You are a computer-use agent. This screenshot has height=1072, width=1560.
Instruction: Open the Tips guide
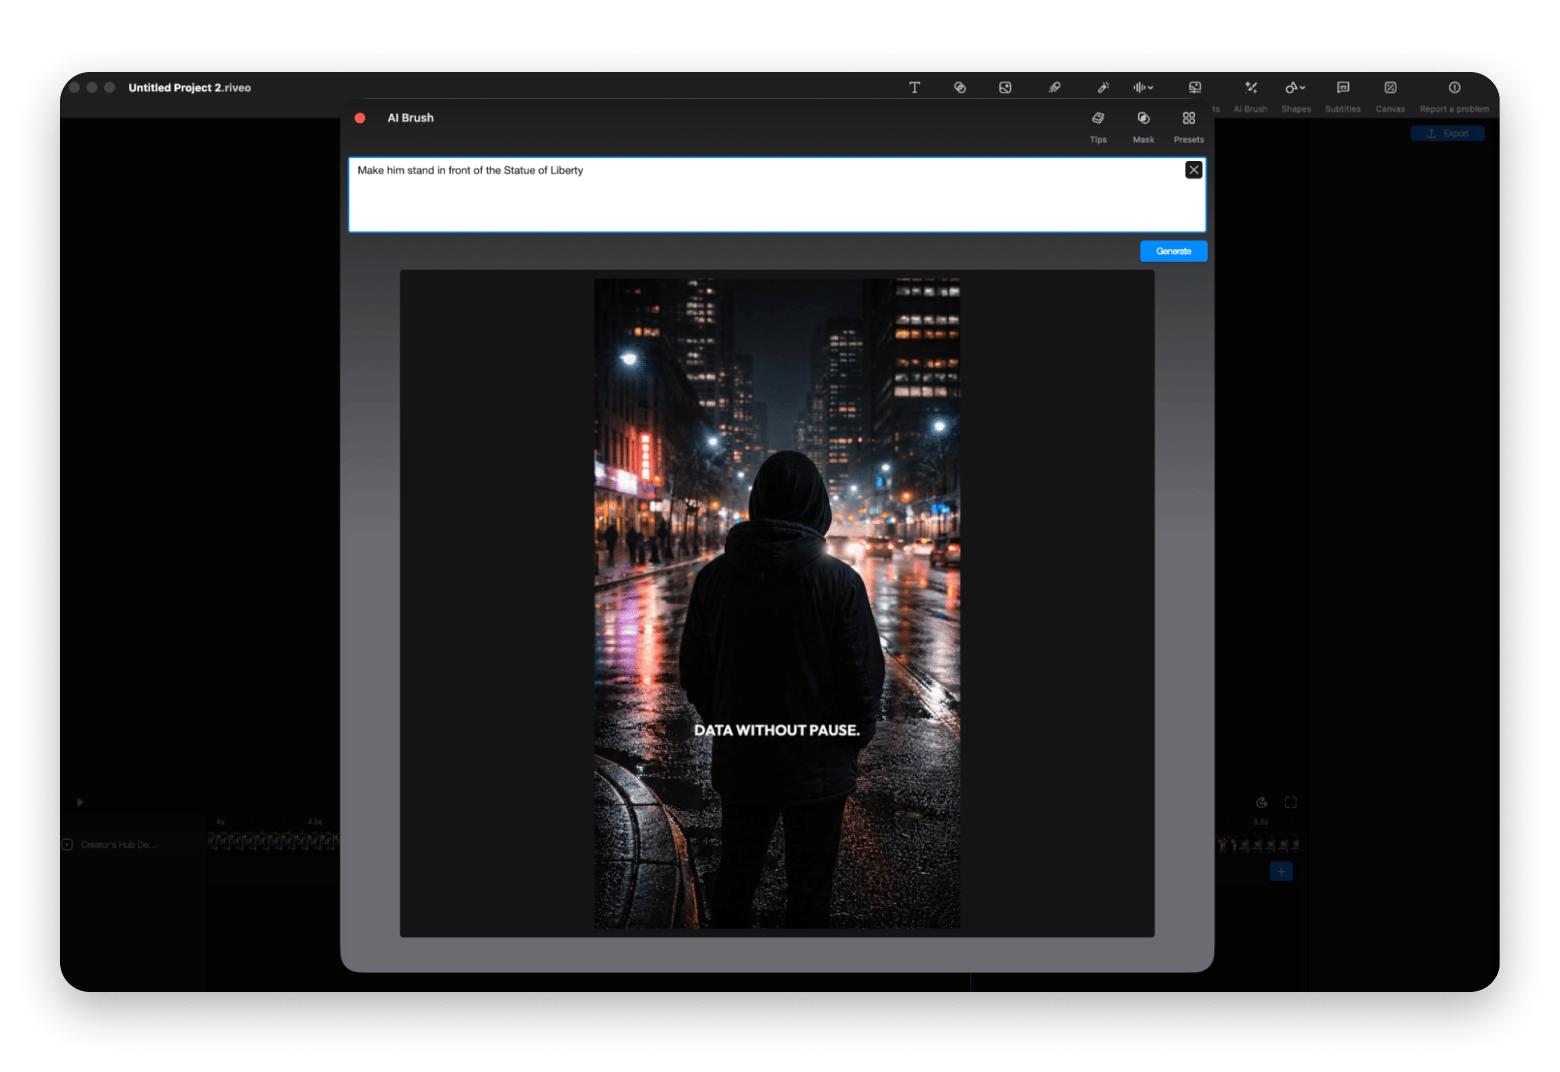pos(1098,125)
